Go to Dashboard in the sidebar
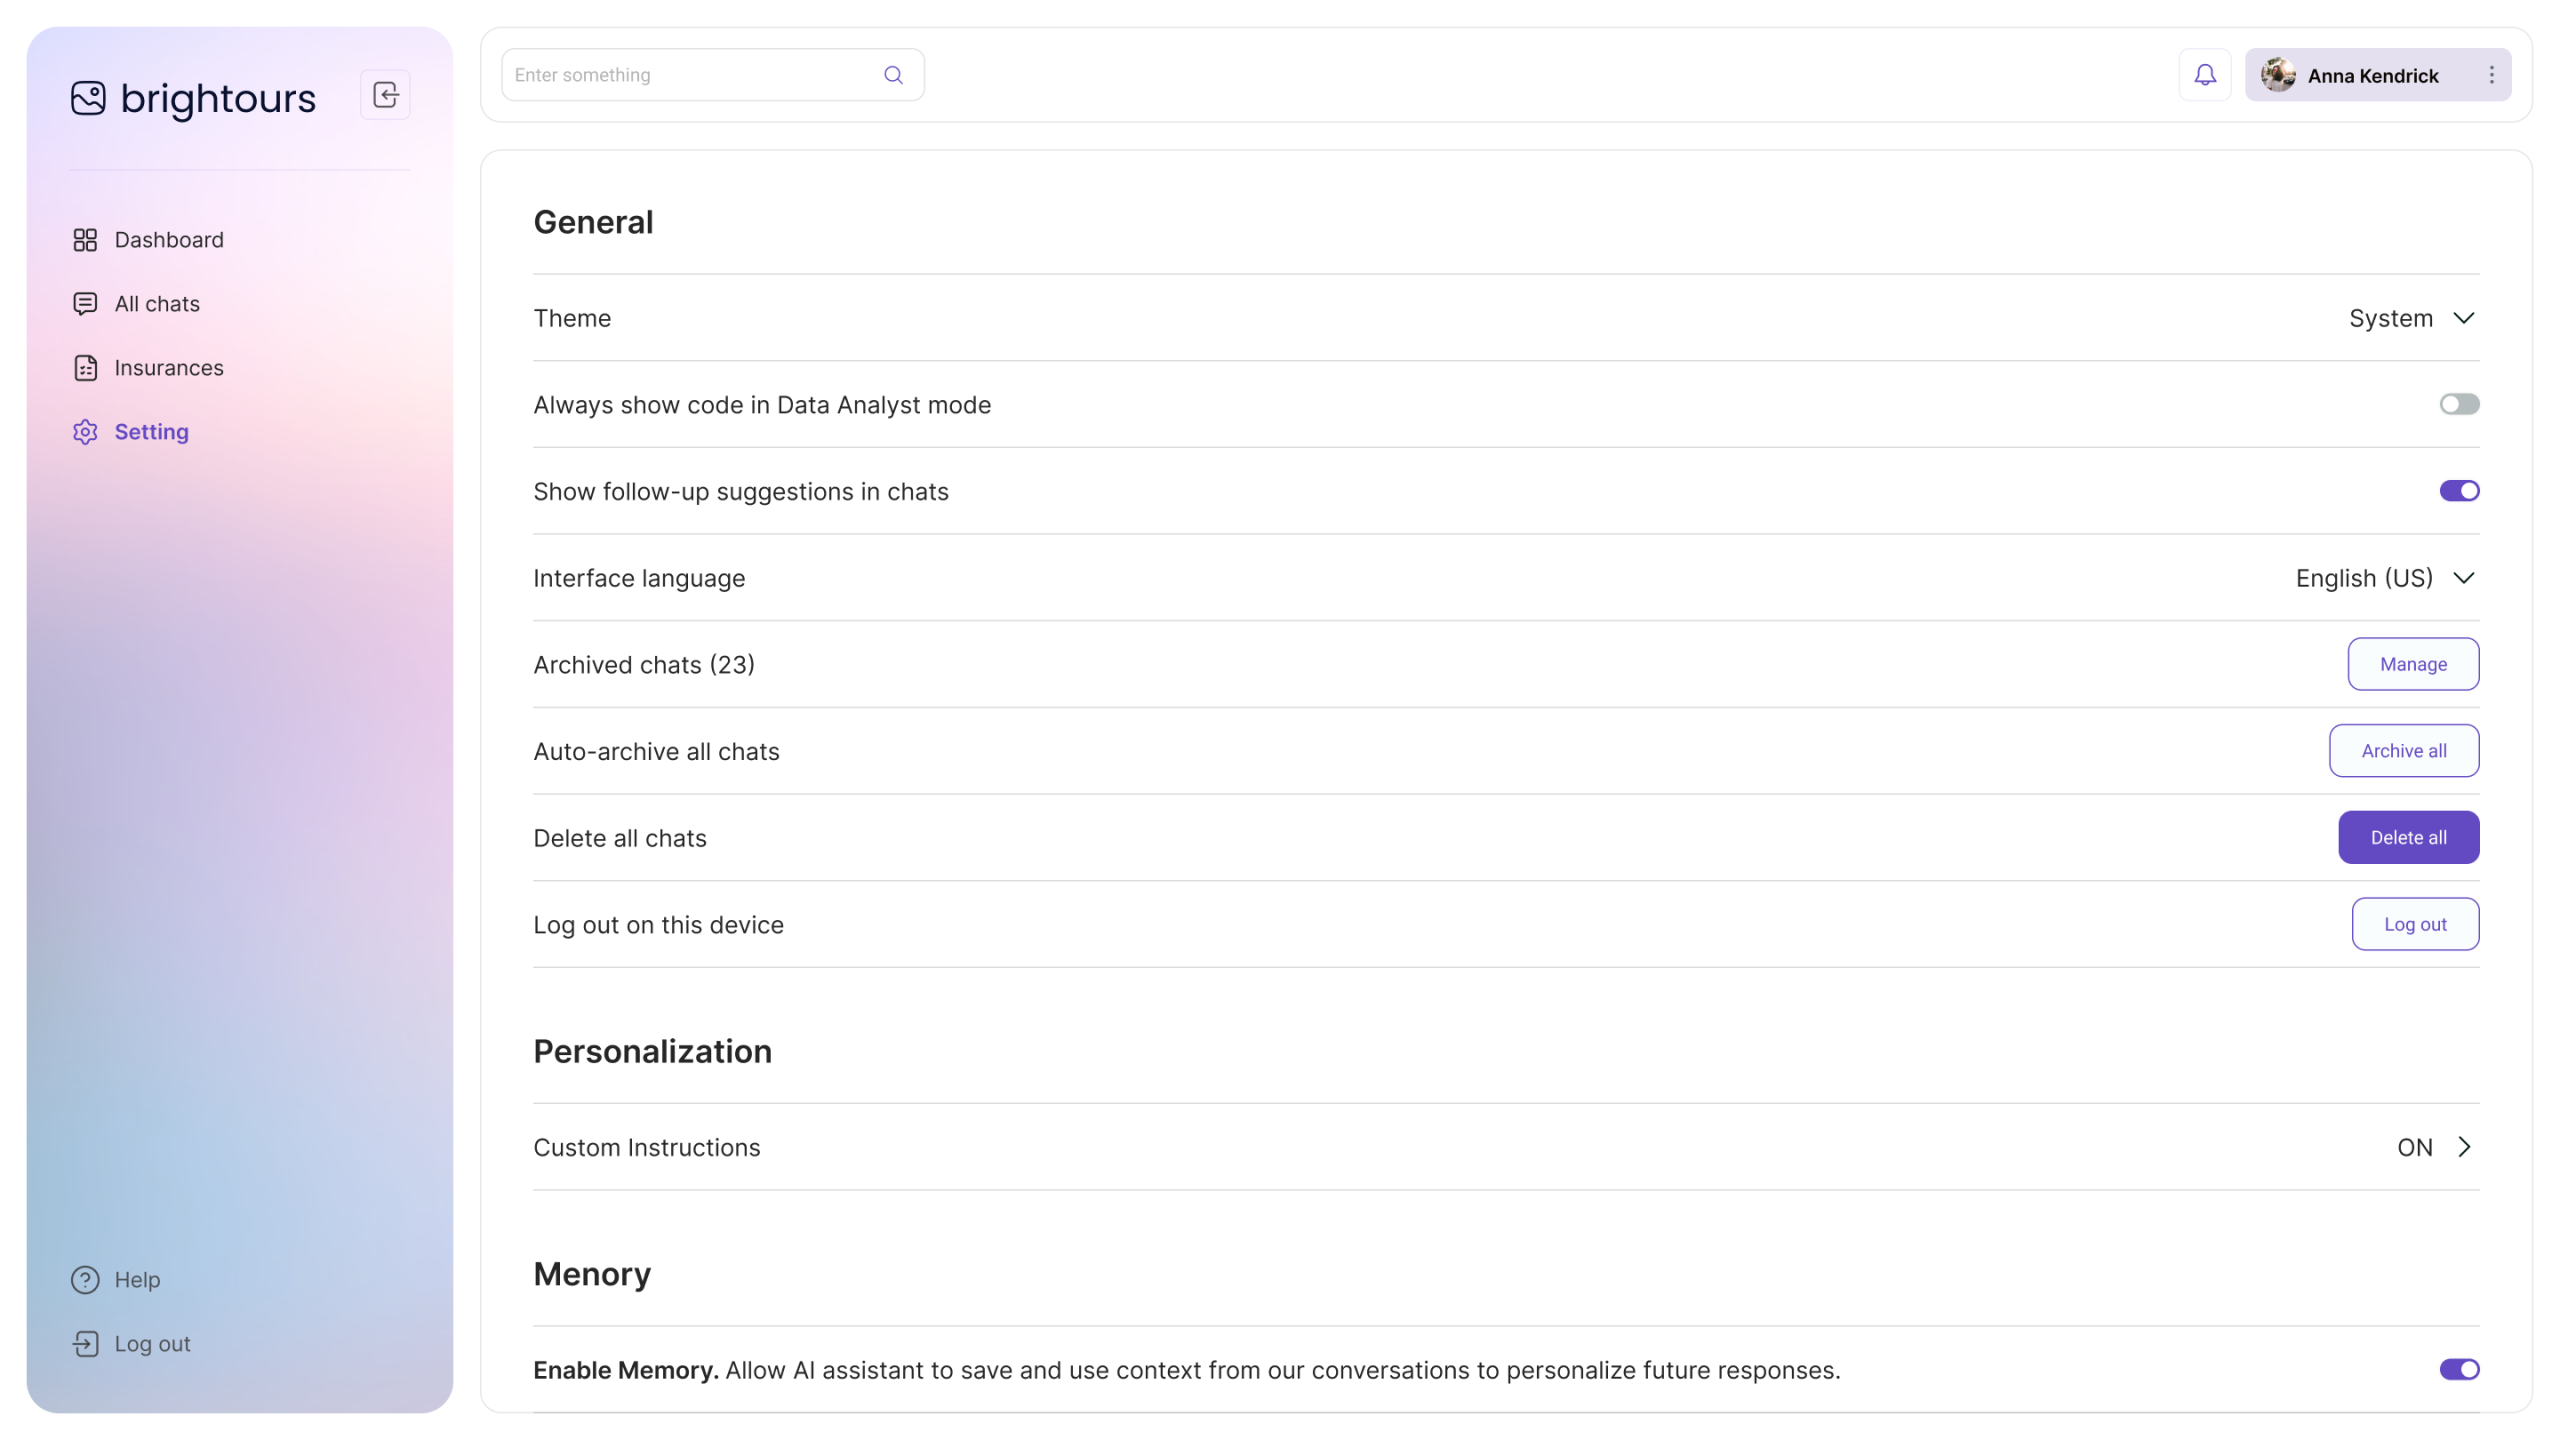Viewport: 2560px width, 1440px height. point(168,240)
